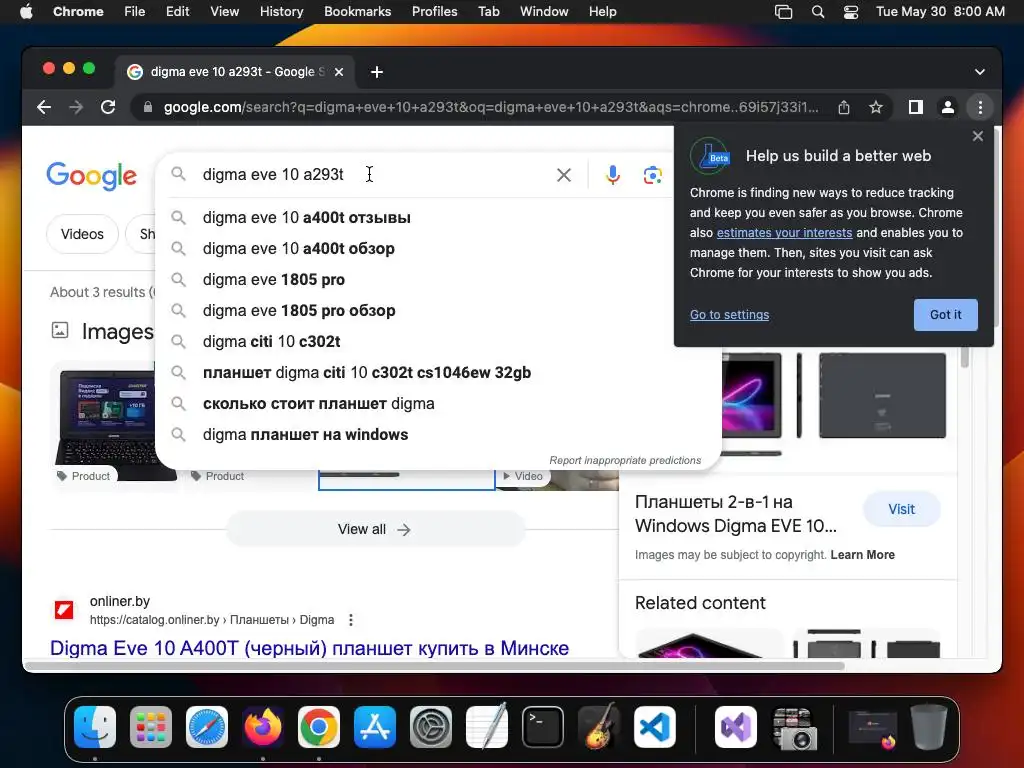Open System Settings from the dock
The width and height of the screenshot is (1024, 768).
(x=431, y=727)
